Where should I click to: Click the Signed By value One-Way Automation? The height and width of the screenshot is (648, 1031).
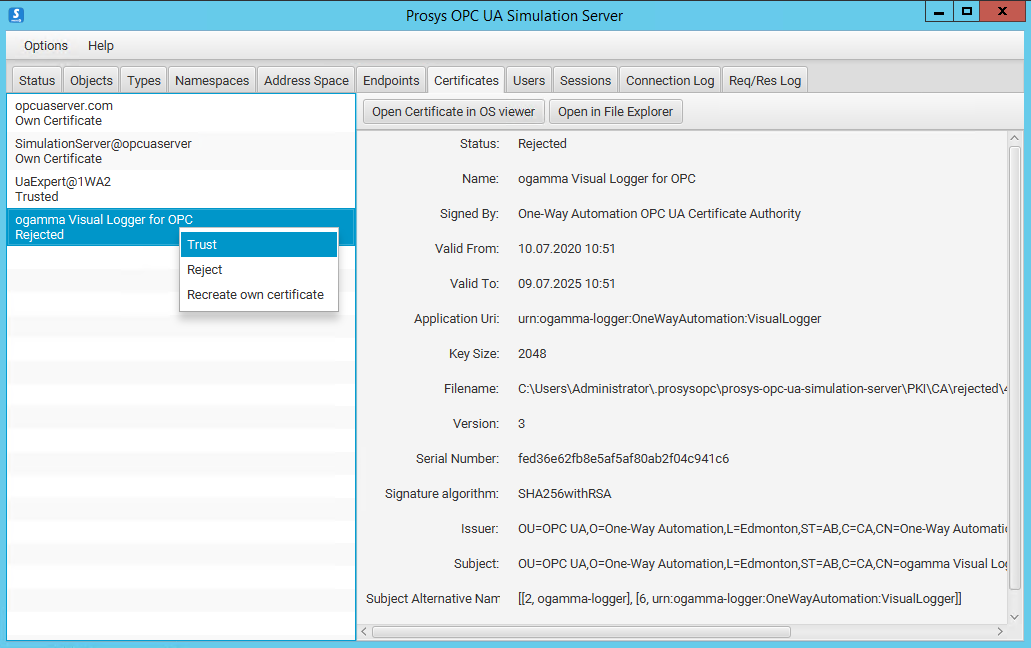tap(659, 214)
